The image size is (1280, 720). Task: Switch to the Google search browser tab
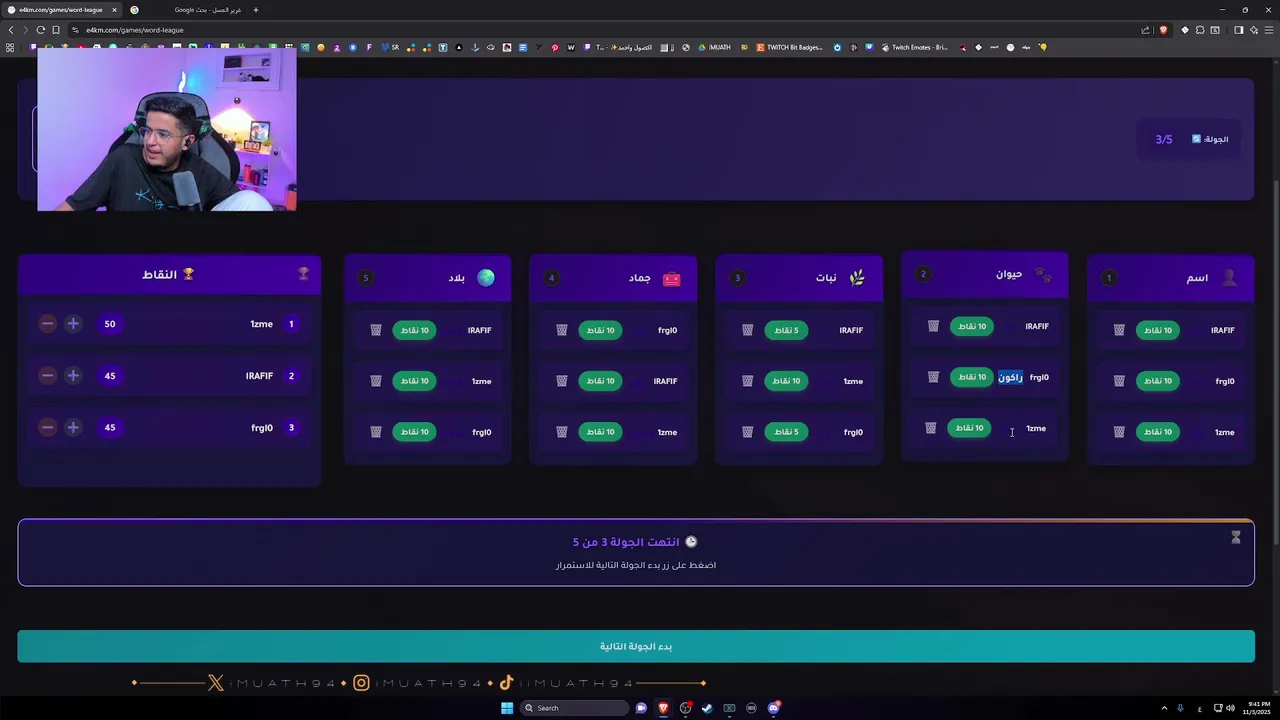(190, 10)
